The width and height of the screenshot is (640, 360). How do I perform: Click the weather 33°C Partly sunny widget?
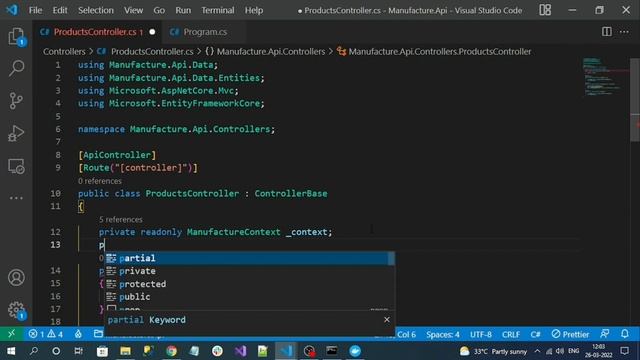493,351
